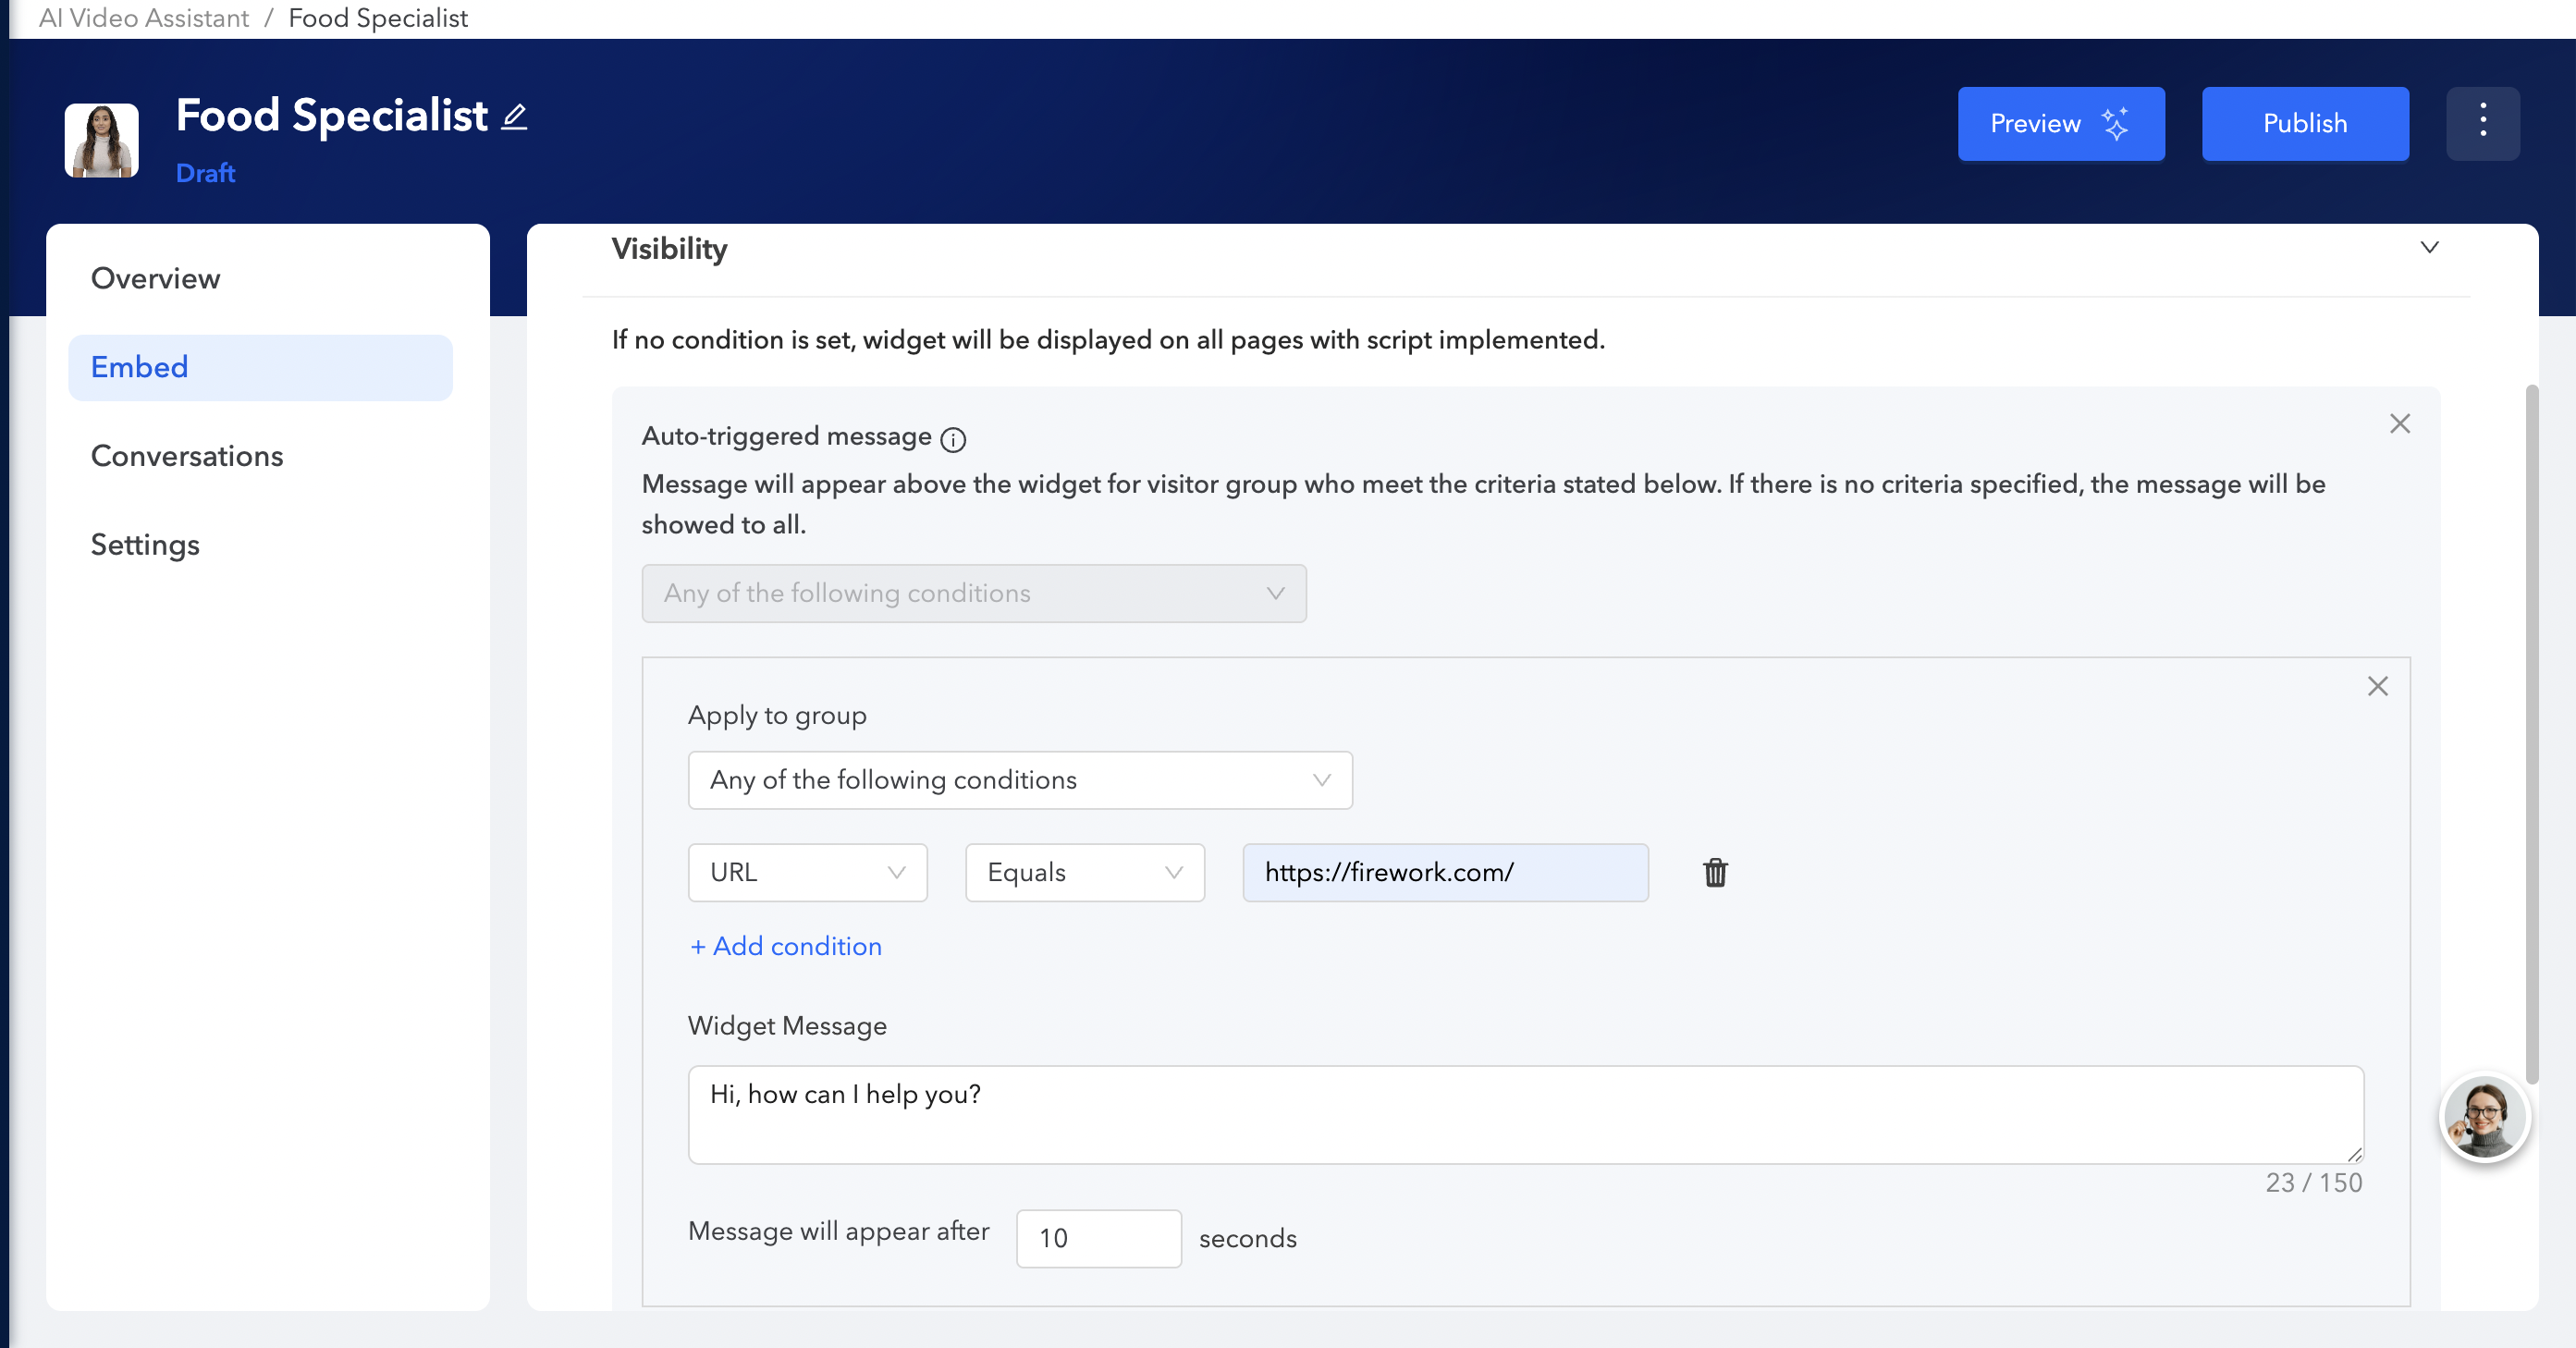Click the Food Specialist breadcrumb text

coord(378,18)
